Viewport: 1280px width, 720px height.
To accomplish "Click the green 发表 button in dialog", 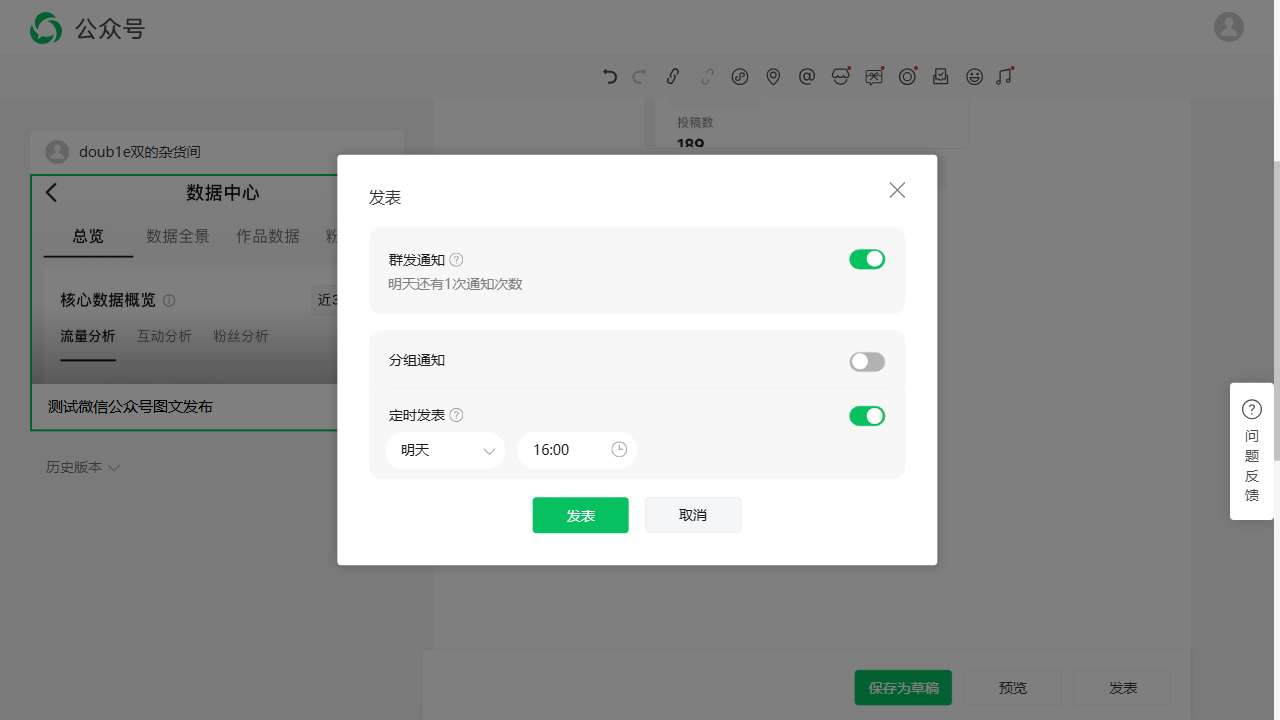I will tap(580, 515).
